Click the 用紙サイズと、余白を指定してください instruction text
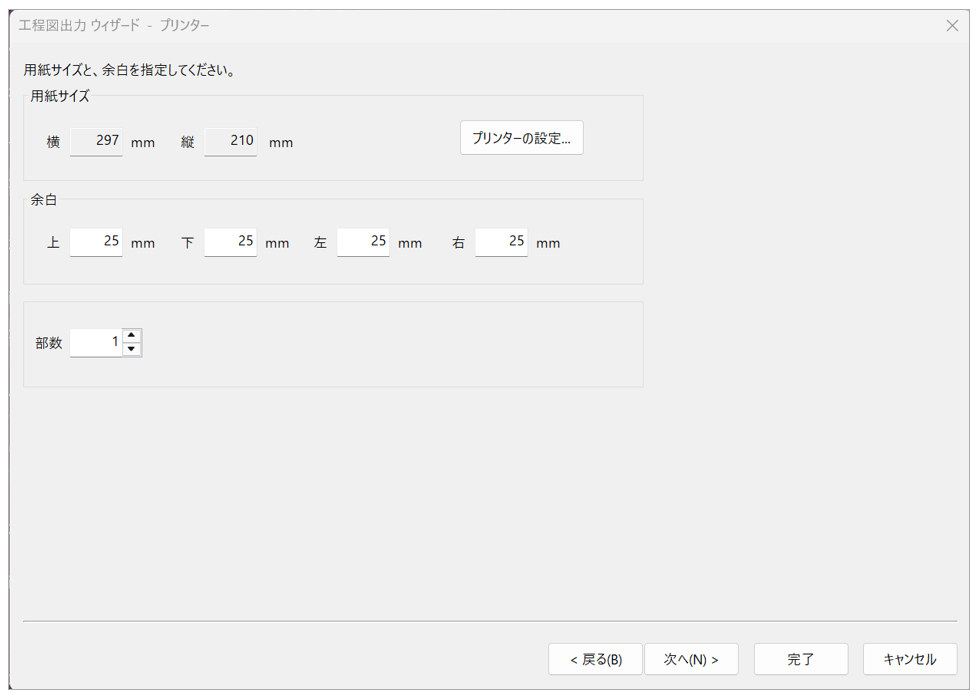Viewport: 976px width, 694px height. point(129,71)
